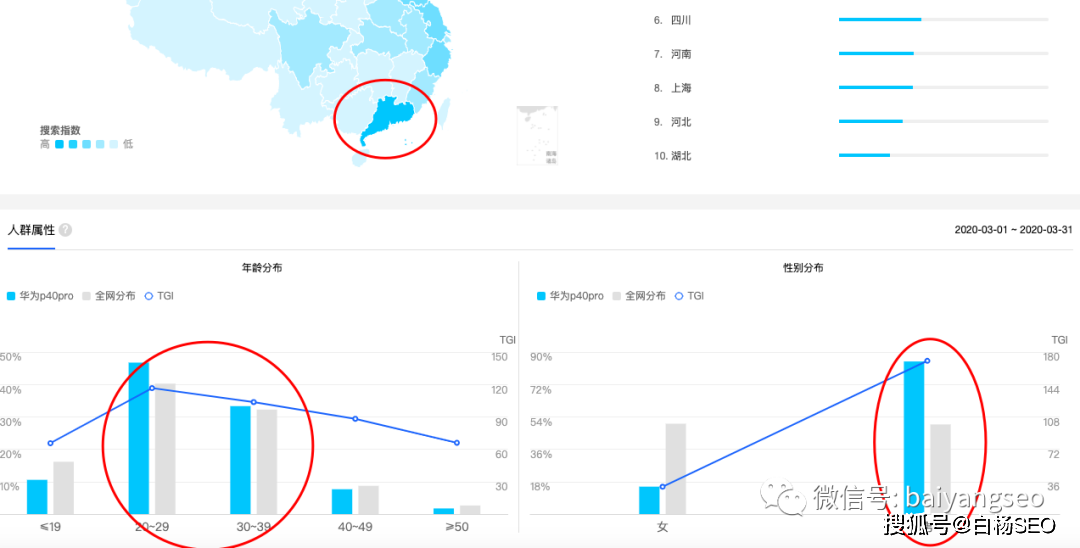The height and width of the screenshot is (548, 1080).
Task: Pick the lightest search index legend swatch next to 低
Action: pyautogui.click(x=114, y=145)
